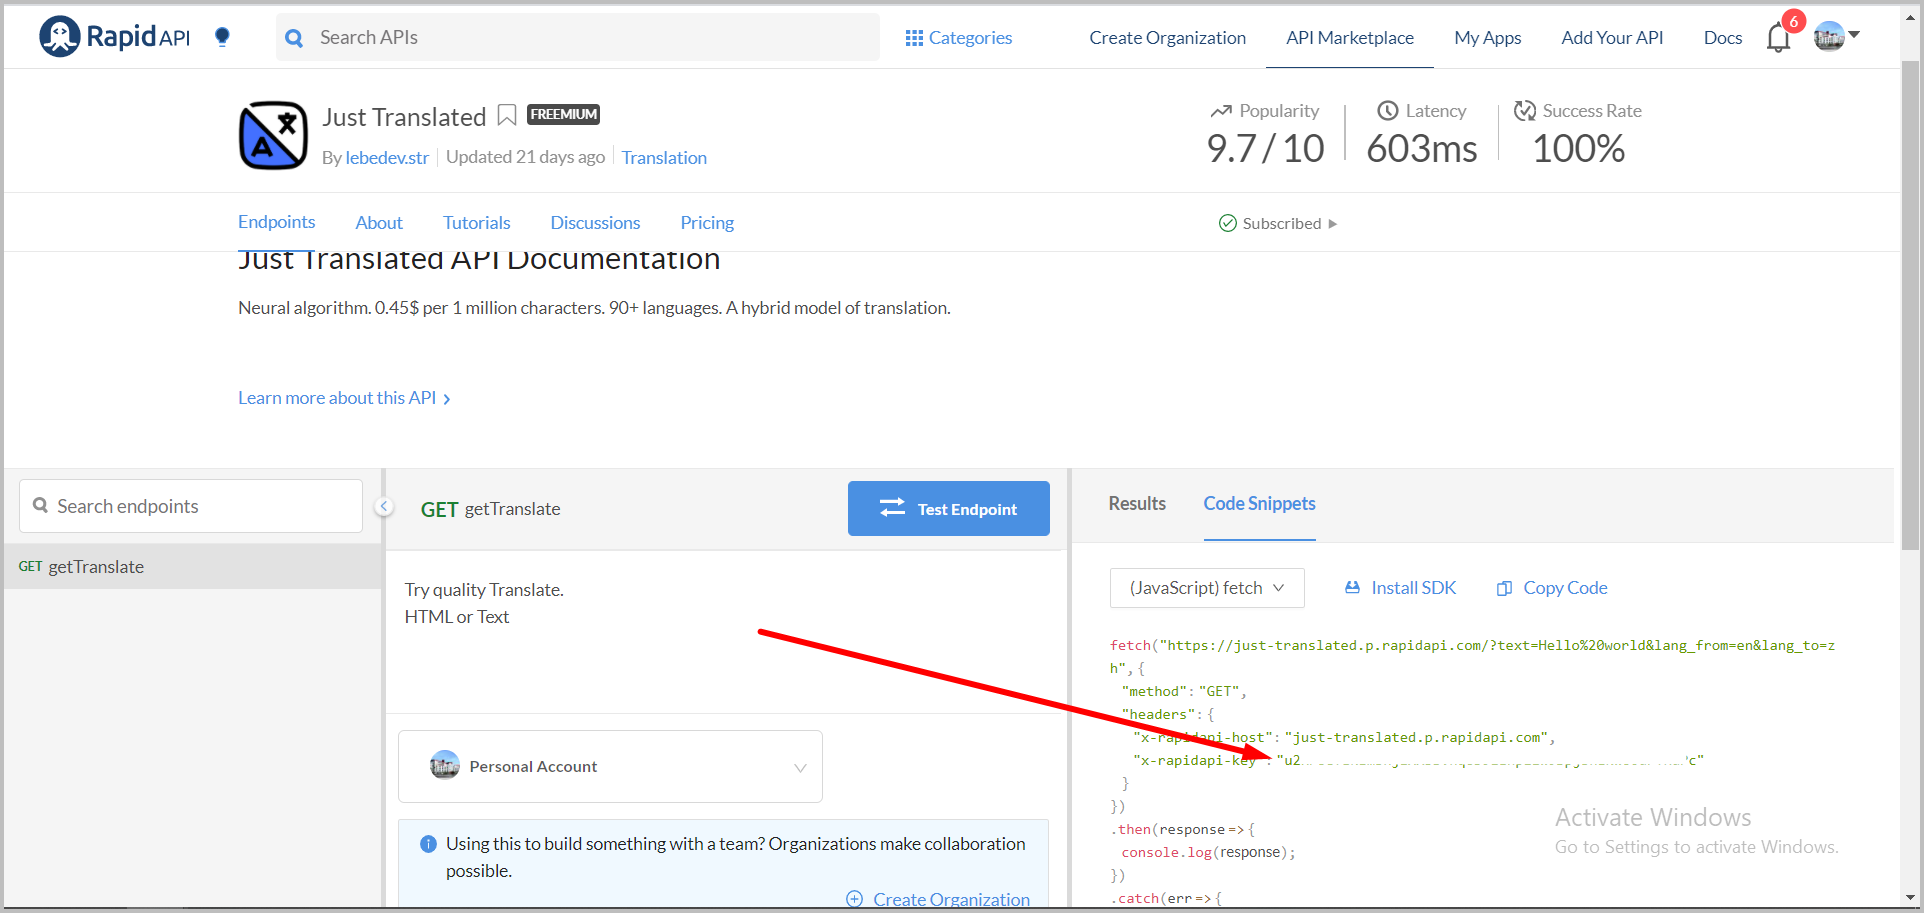Collapse the endpoints sidebar chevron
This screenshot has width=1924, height=913.
click(383, 507)
